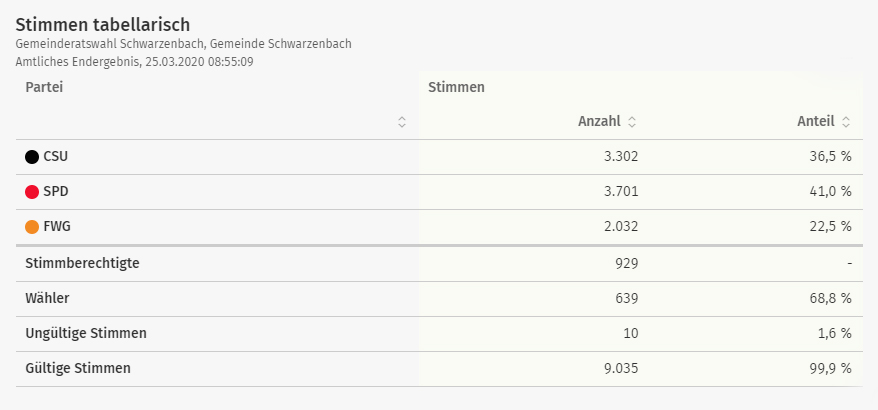This screenshot has width=878, height=410.
Task: Click the Ungültige Stimmen row label
Action: 86,334
